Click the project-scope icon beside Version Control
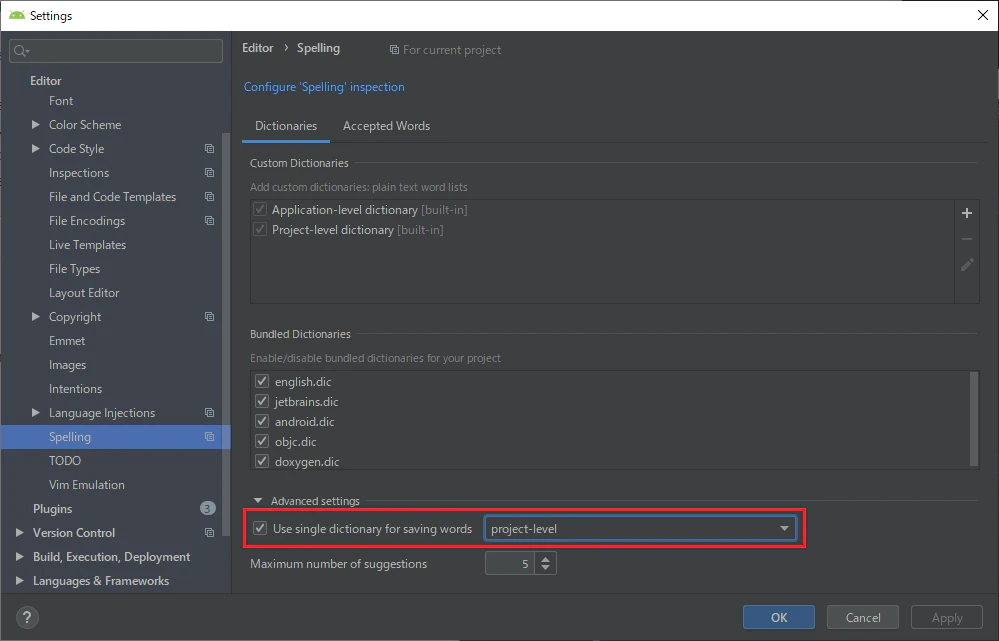 tap(209, 533)
